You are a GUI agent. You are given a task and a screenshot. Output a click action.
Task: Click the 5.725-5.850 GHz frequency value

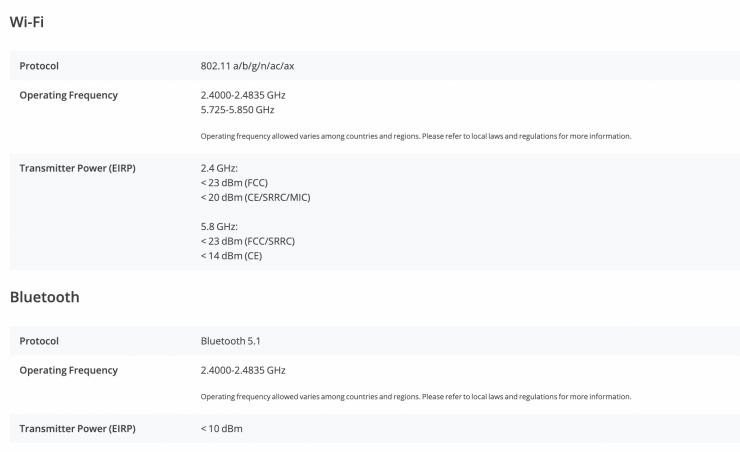tap(237, 109)
